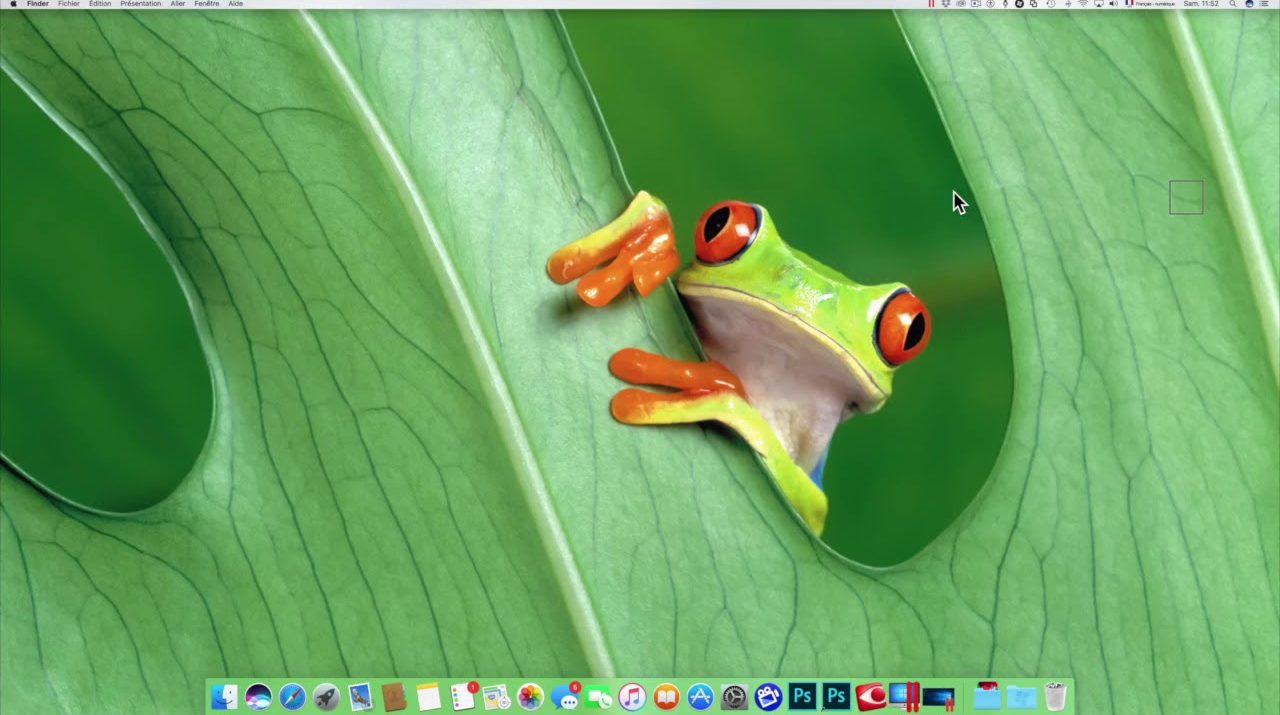Open the Fichier menu

pyautogui.click(x=68, y=4)
